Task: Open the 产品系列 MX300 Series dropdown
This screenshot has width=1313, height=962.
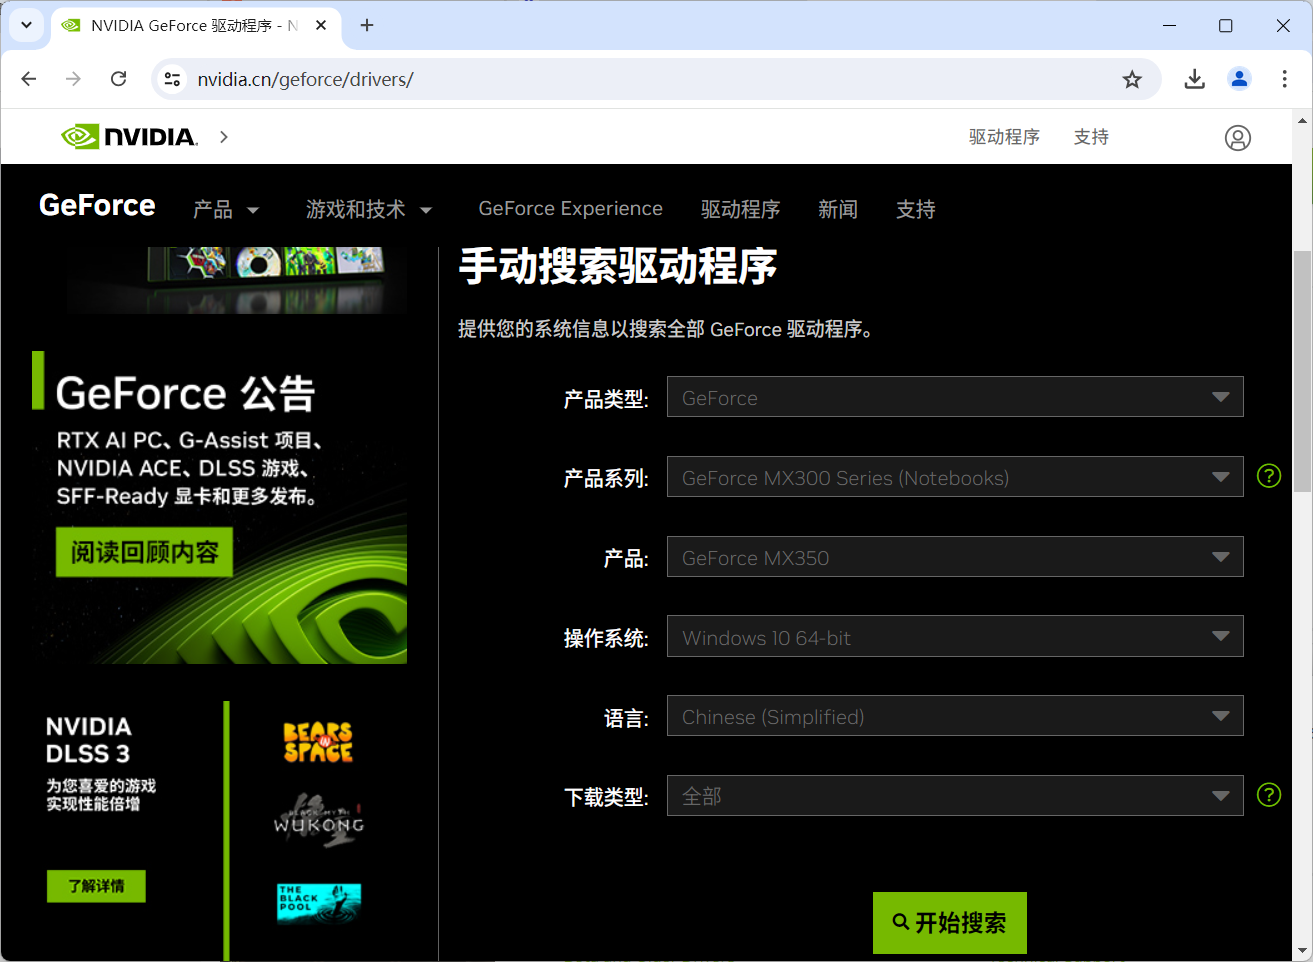Action: (x=955, y=477)
